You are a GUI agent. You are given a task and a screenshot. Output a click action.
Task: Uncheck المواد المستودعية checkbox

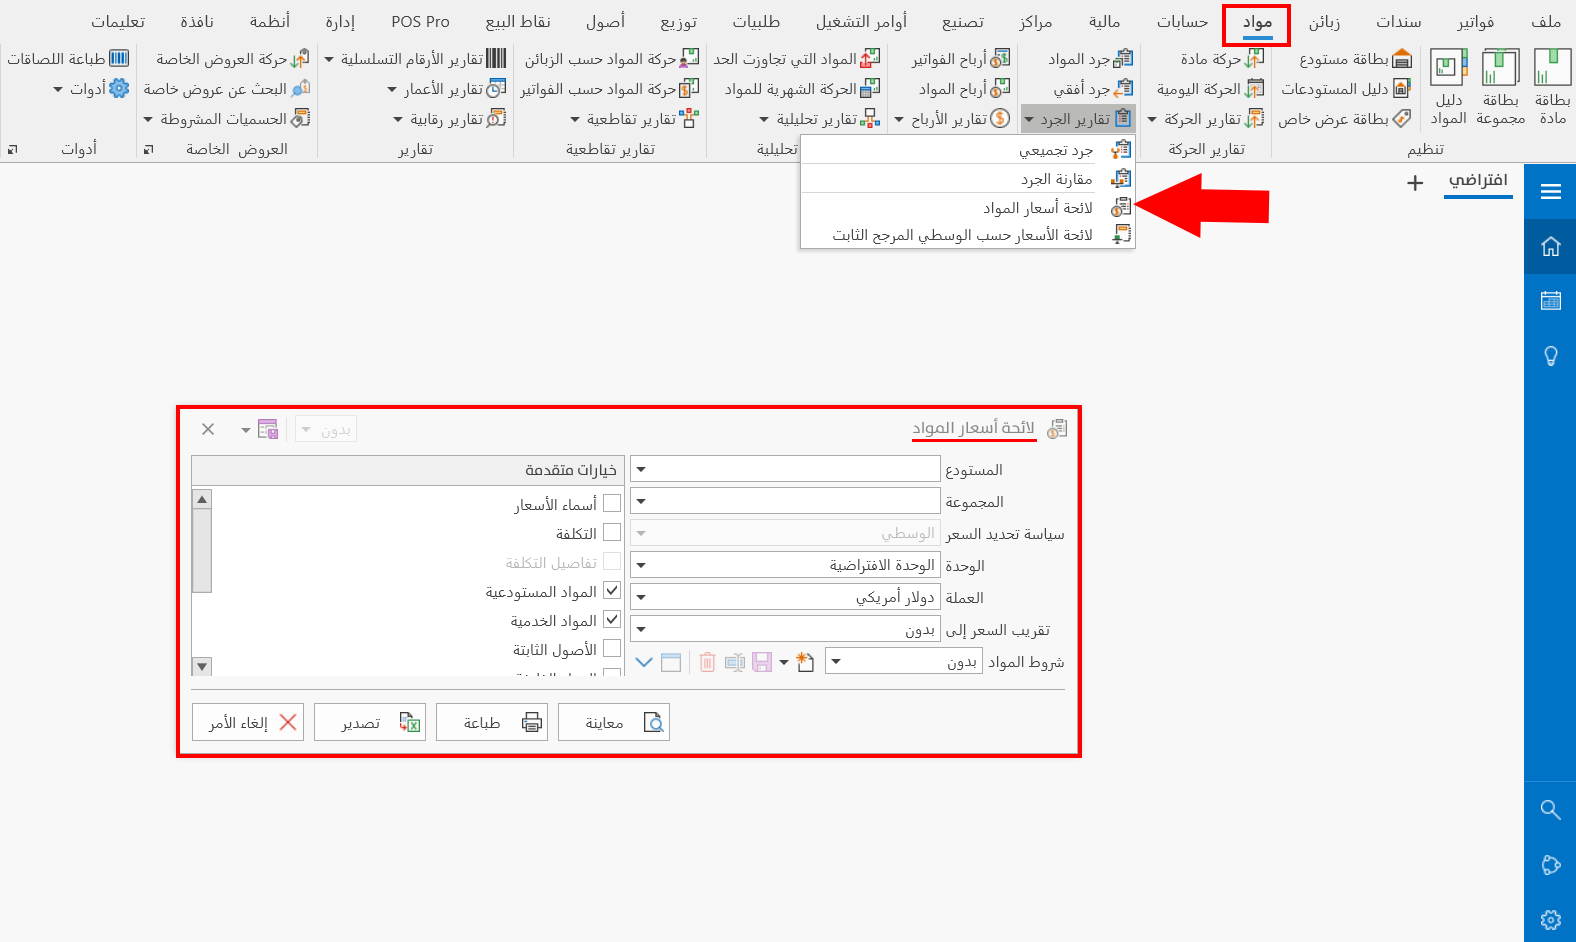point(612,590)
